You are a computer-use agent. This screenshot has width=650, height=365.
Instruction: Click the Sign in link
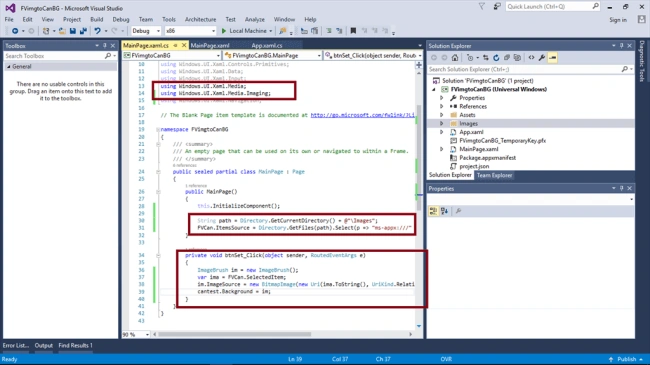tap(618, 20)
